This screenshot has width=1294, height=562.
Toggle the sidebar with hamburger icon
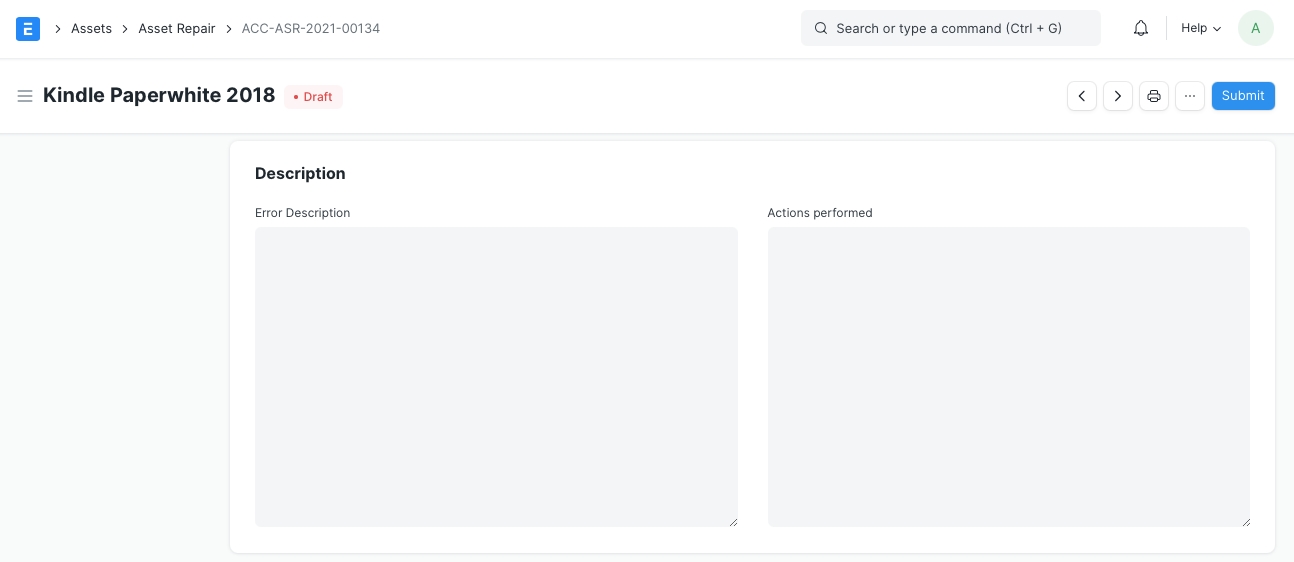point(25,96)
